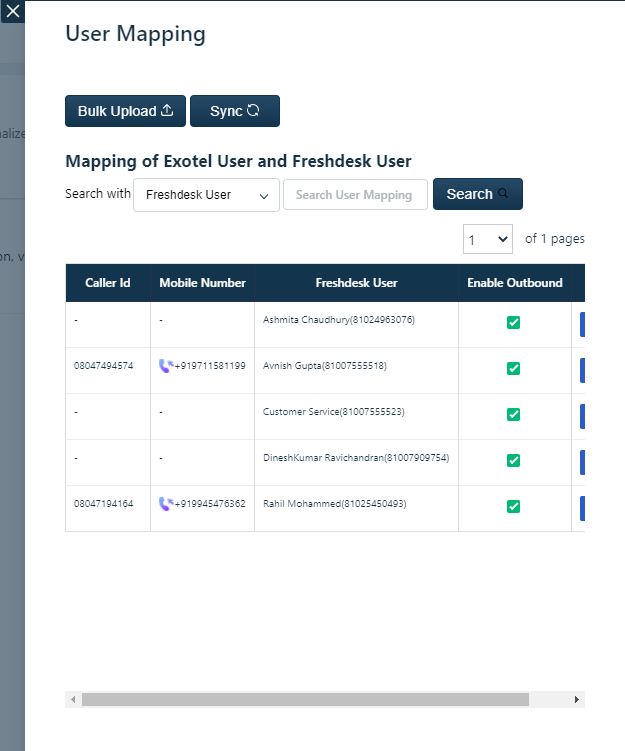Image resolution: width=625 pixels, height=751 pixels.
Task: Click blue action button in Avnish Gupta row
Action: click(582, 371)
